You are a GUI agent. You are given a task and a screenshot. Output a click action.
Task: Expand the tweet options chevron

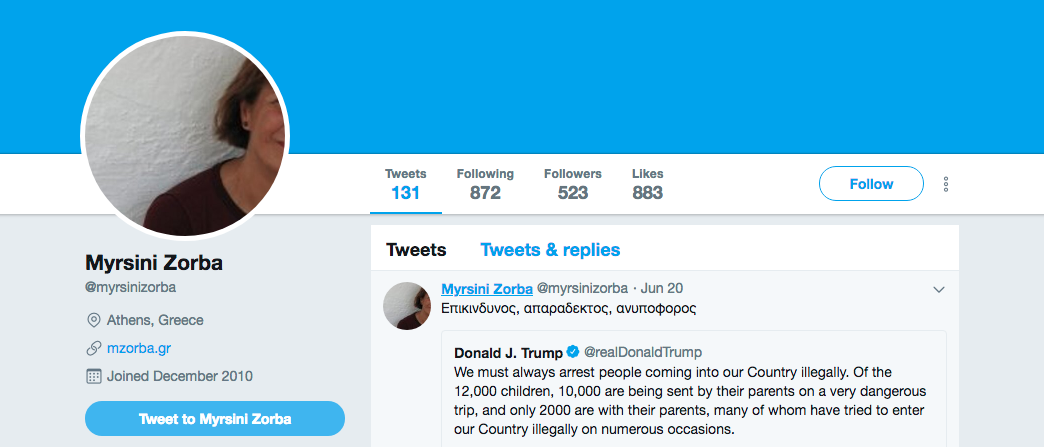coord(938,290)
